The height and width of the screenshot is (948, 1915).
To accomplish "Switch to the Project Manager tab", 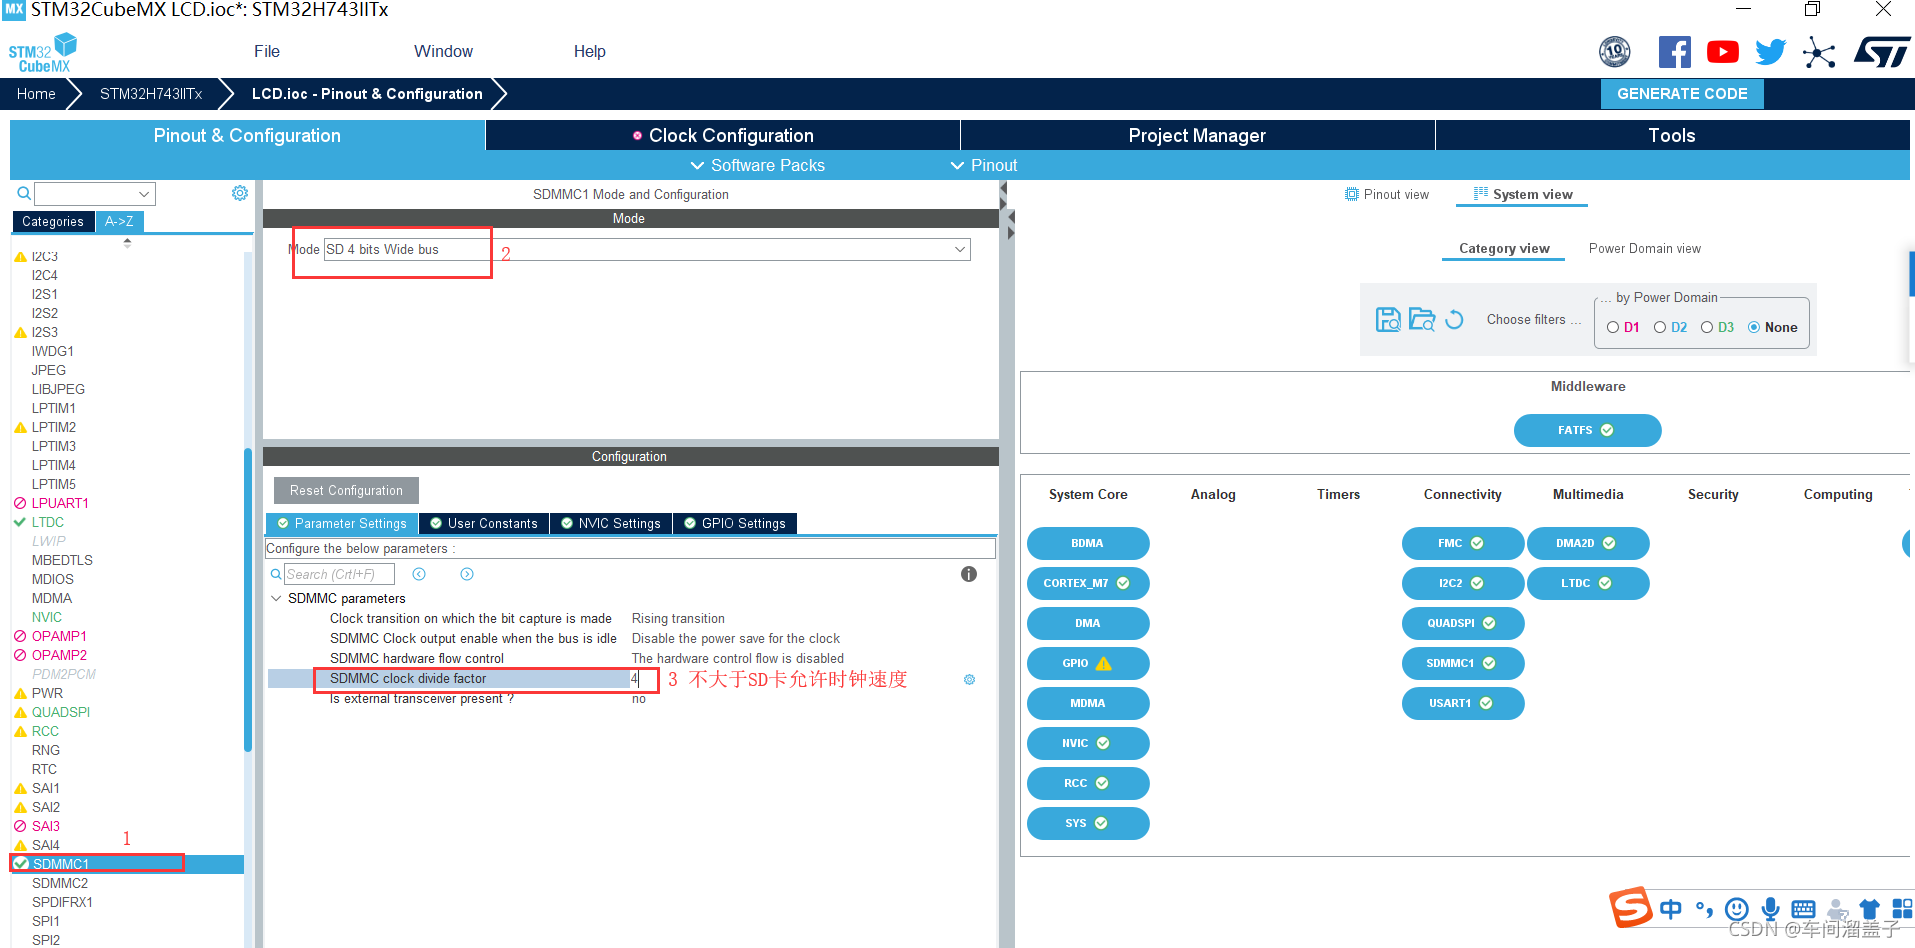I will coord(1197,135).
